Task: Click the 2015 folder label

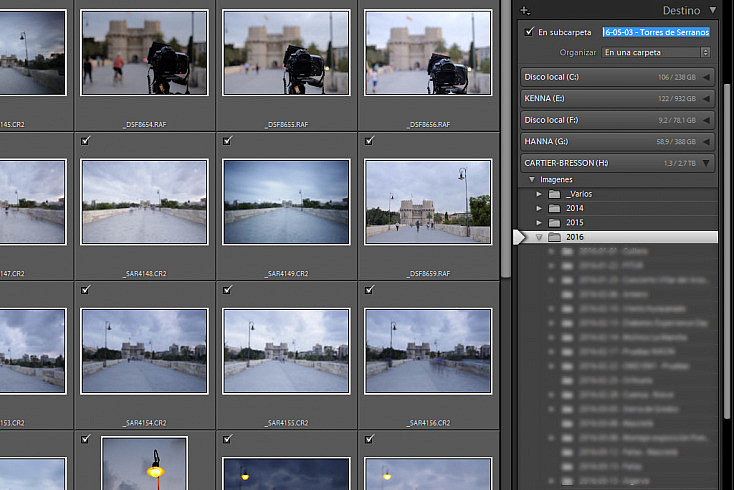Action: pyautogui.click(x=575, y=223)
